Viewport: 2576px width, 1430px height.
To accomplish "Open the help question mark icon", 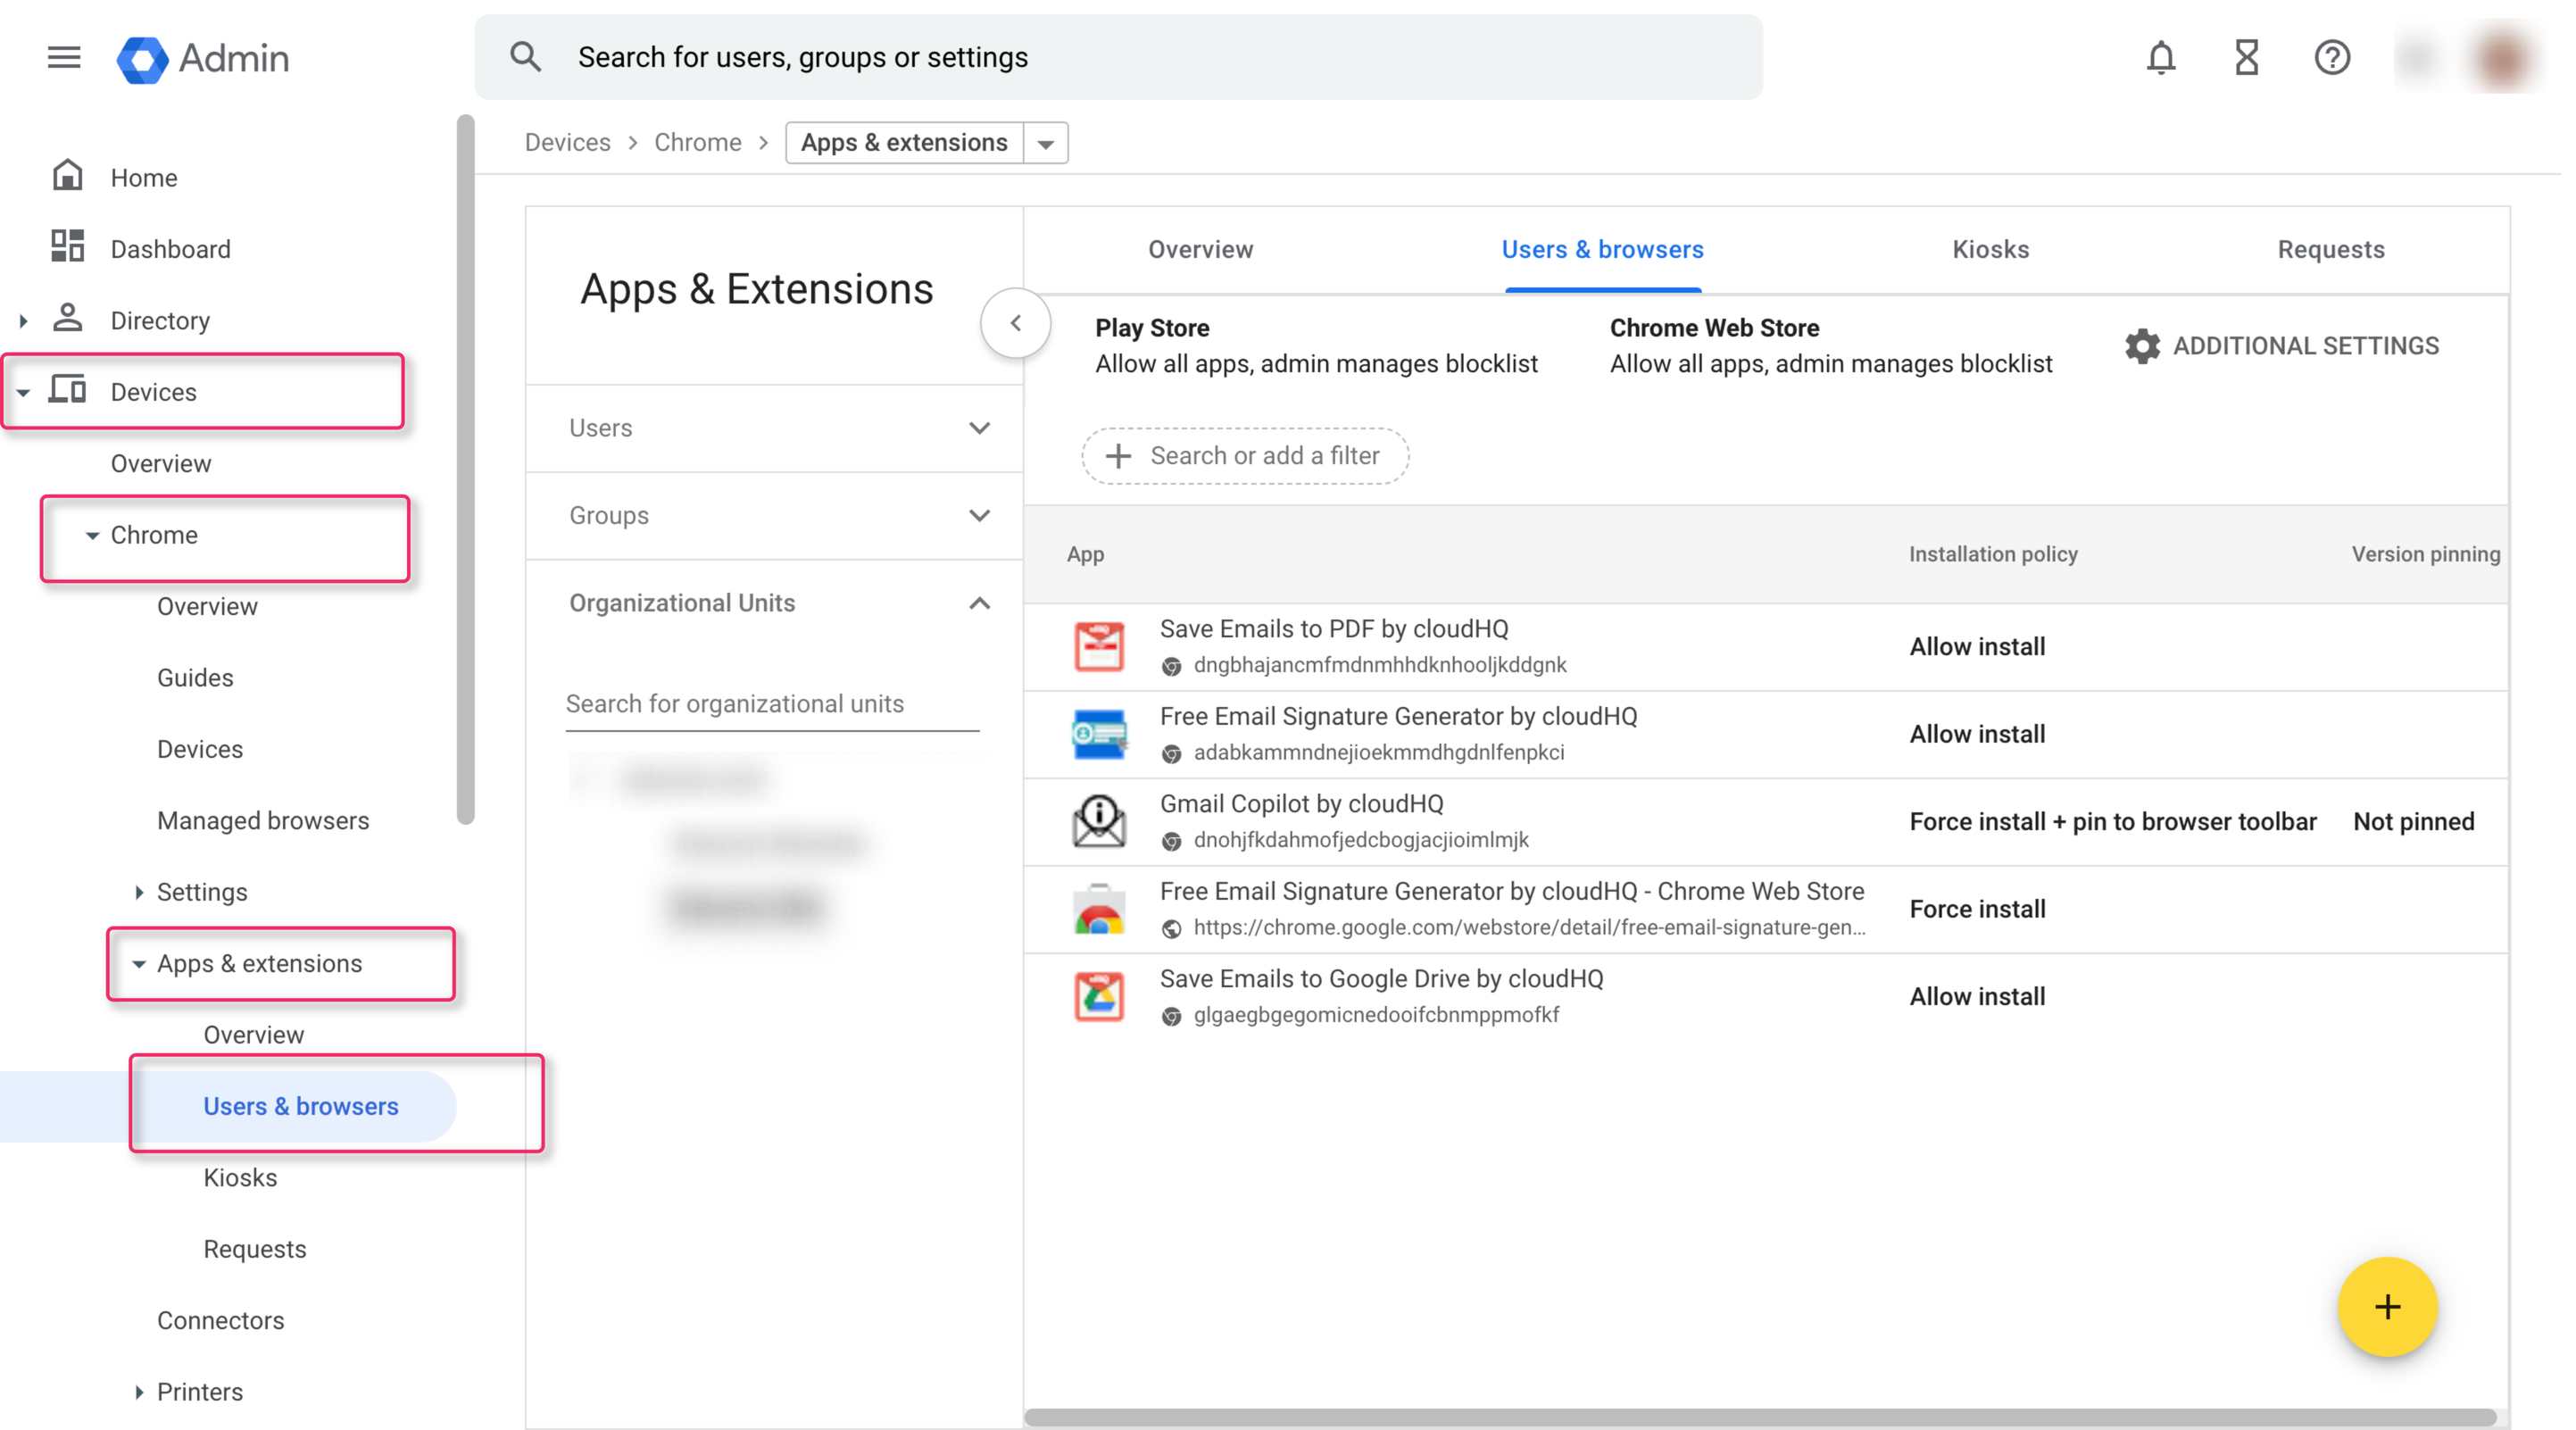I will [2331, 57].
